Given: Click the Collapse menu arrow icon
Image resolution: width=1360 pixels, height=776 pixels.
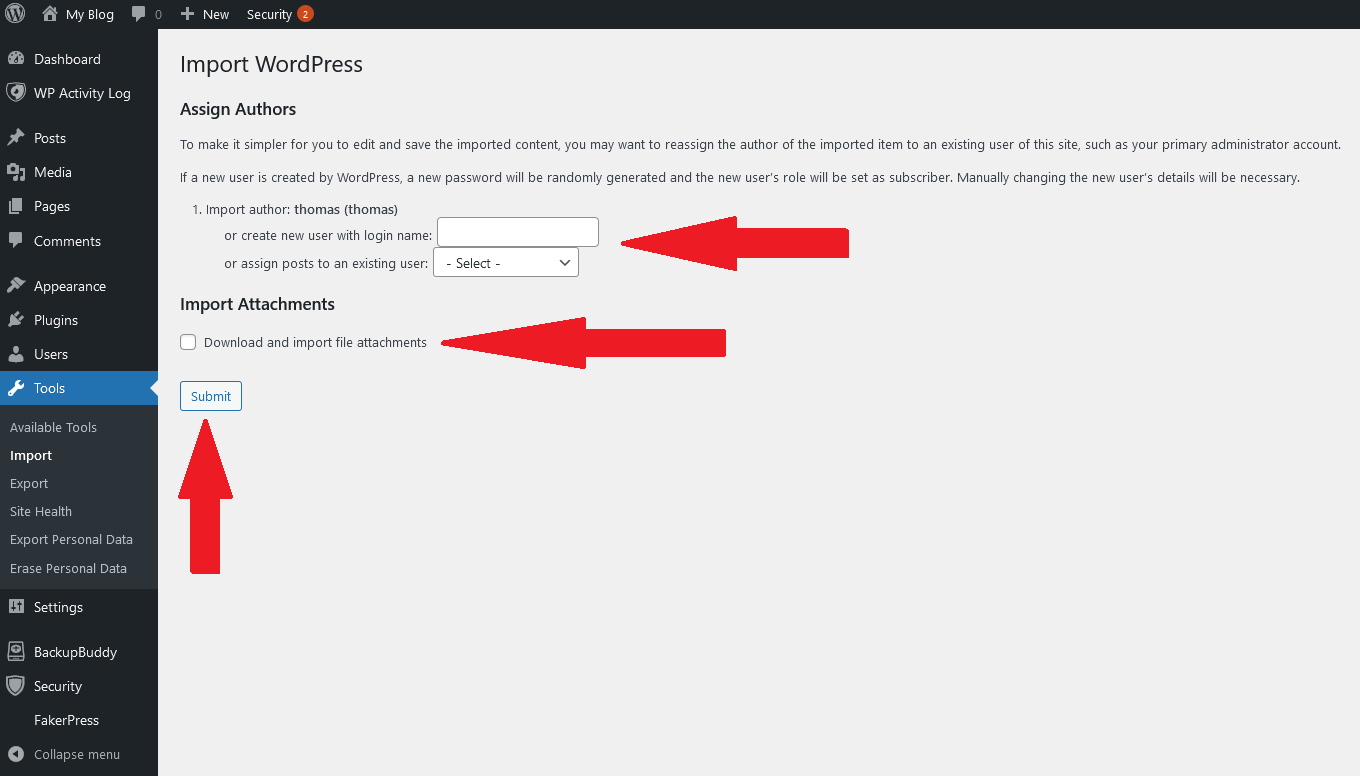Looking at the screenshot, I should pyautogui.click(x=15, y=754).
